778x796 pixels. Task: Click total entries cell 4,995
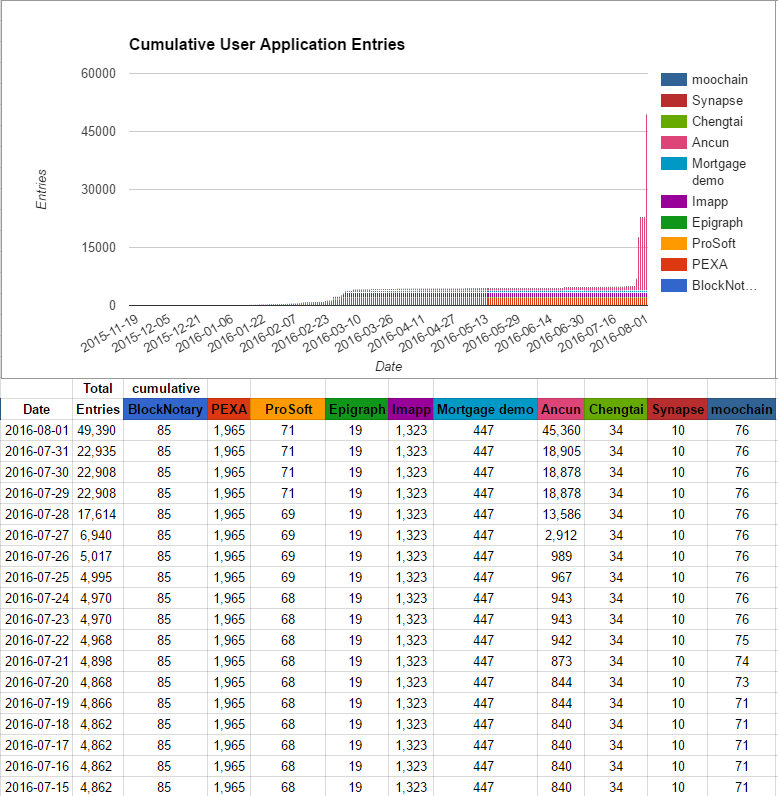click(x=98, y=577)
